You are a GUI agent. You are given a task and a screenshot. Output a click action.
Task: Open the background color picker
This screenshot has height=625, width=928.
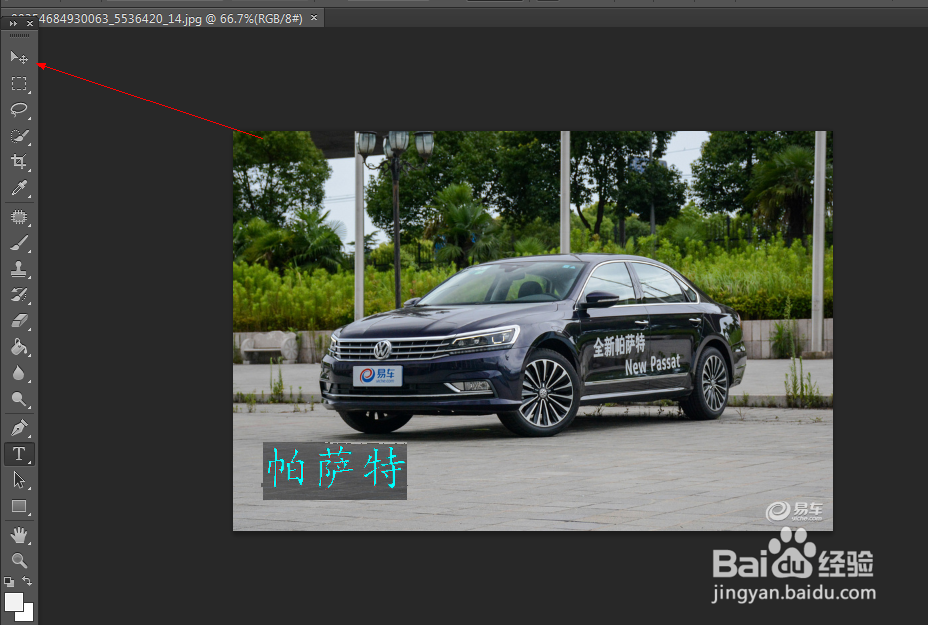29,616
